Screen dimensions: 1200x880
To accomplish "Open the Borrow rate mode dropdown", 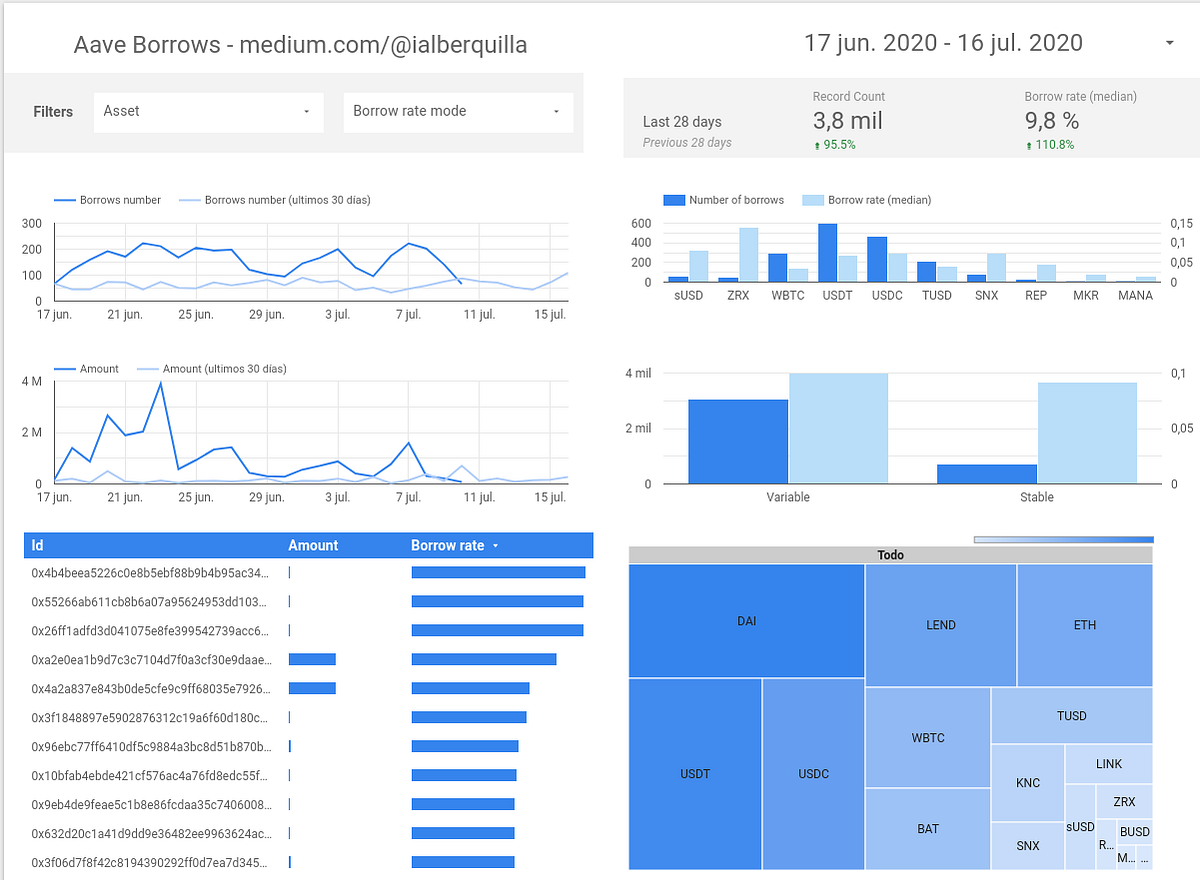I will pyautogui.click(x=457, y=112).
